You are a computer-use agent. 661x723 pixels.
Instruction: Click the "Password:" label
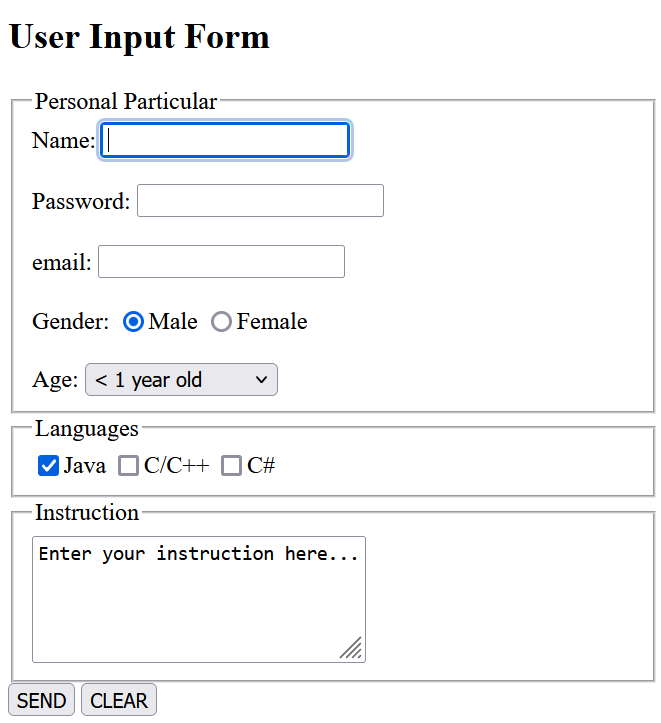tap(81, 202)
